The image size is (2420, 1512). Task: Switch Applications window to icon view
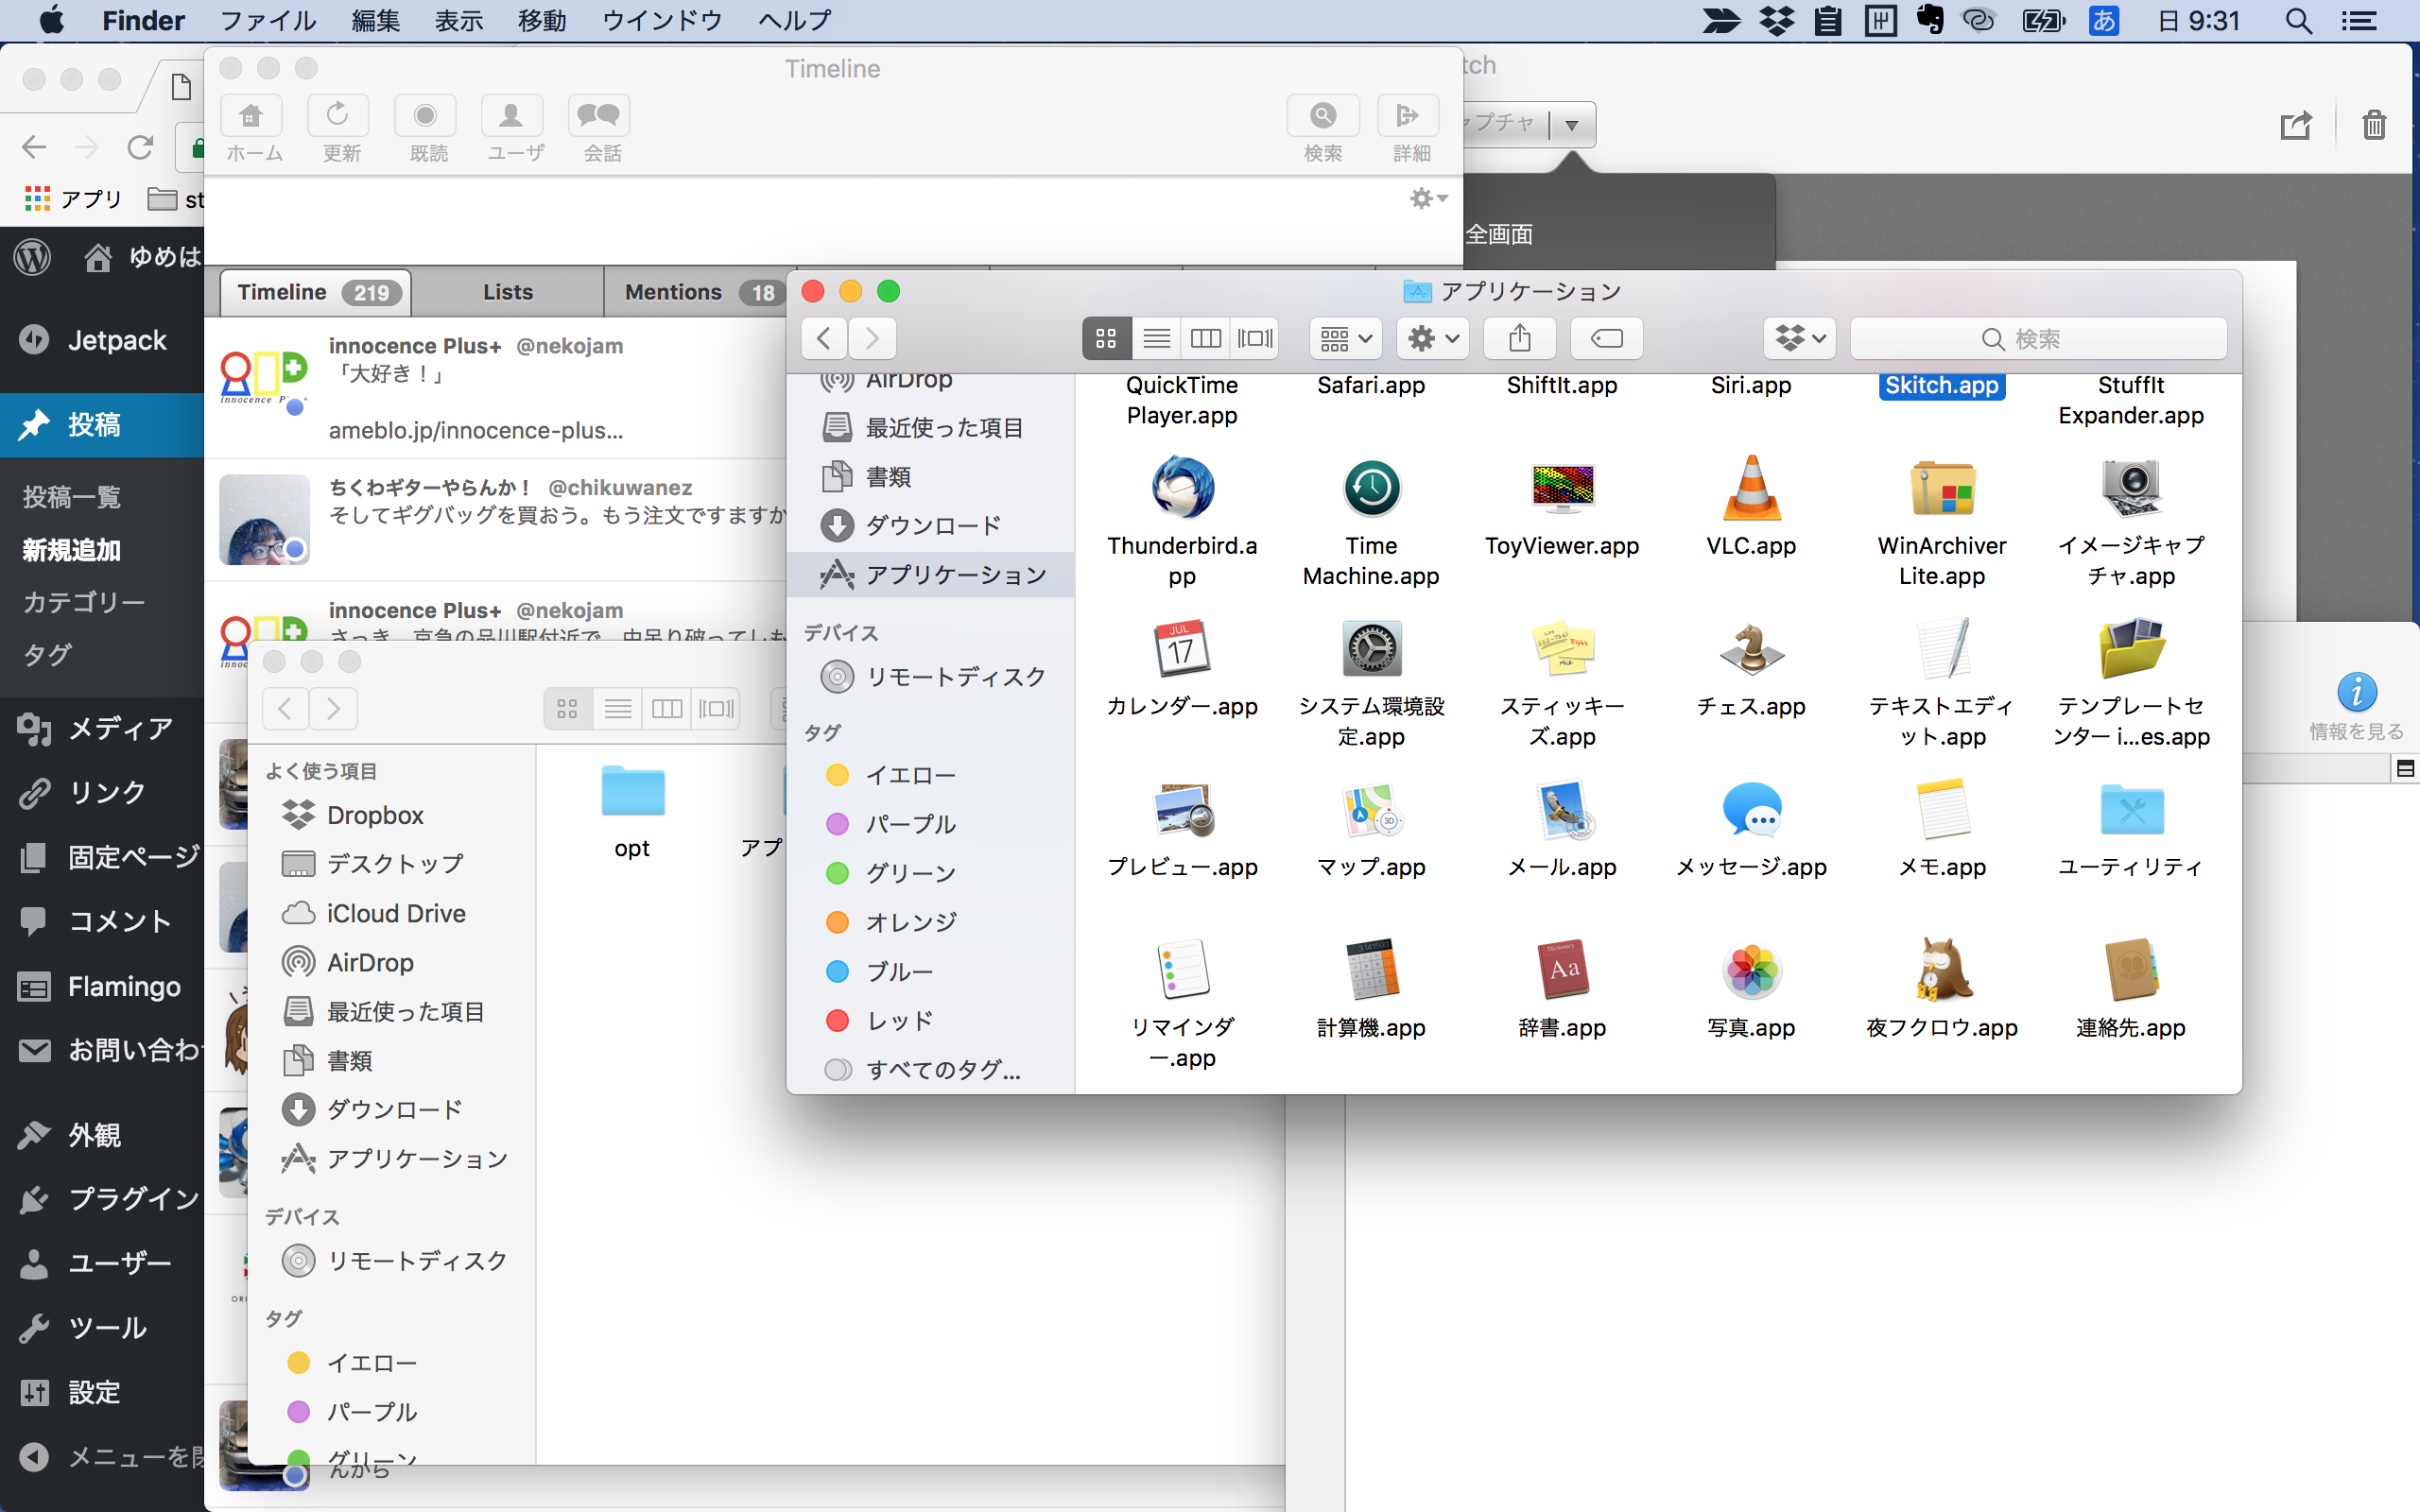coord(1106,339)
